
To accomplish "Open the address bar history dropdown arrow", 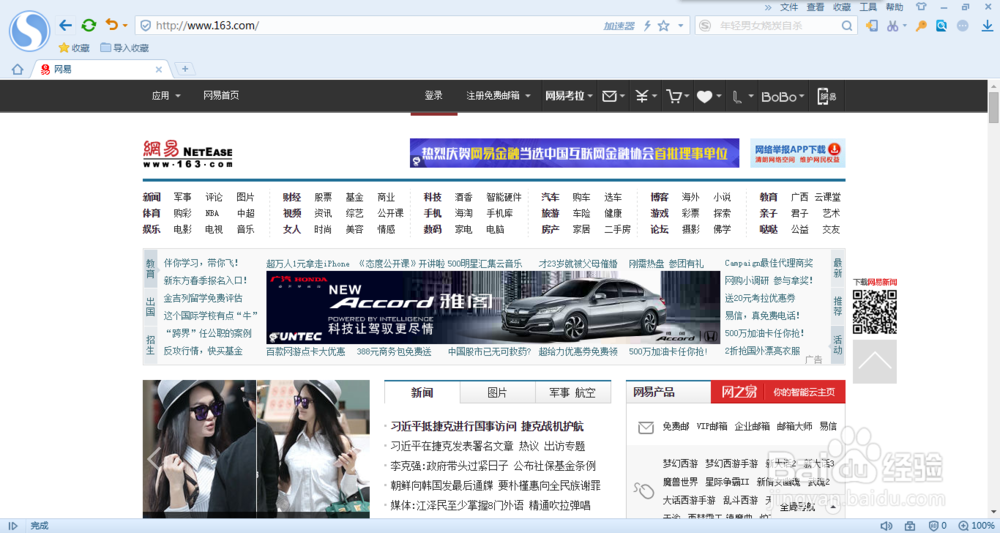I will (x=680, y=26).
